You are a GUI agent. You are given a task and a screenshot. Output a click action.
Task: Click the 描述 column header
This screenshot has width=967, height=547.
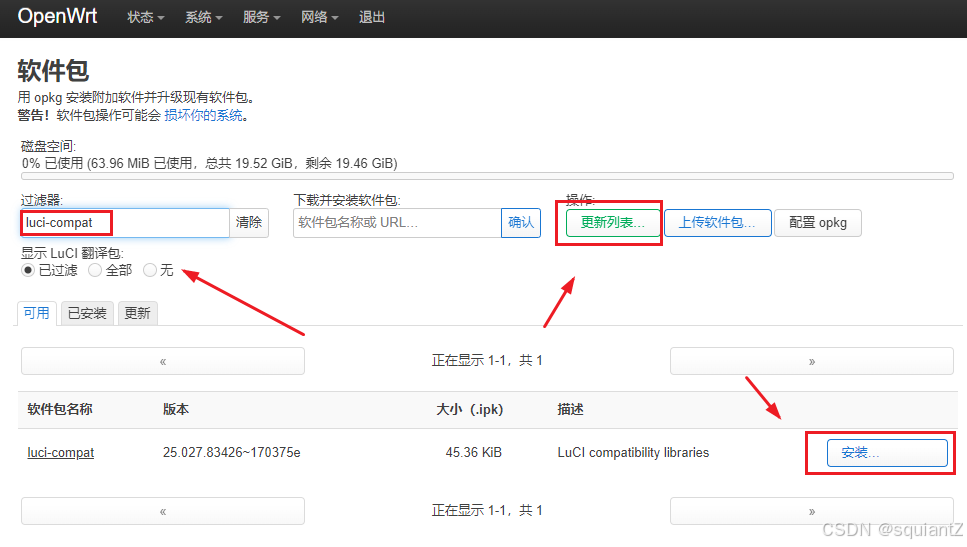[x=570, y=409]
